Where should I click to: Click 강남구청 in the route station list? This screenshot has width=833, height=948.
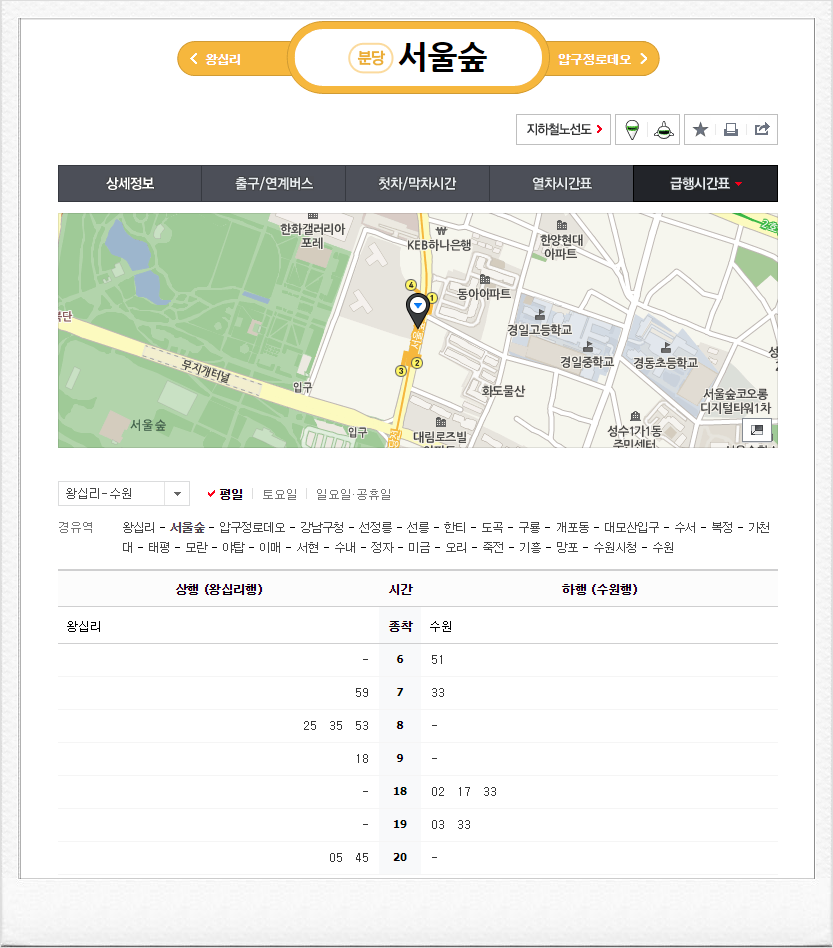point(322,527)
